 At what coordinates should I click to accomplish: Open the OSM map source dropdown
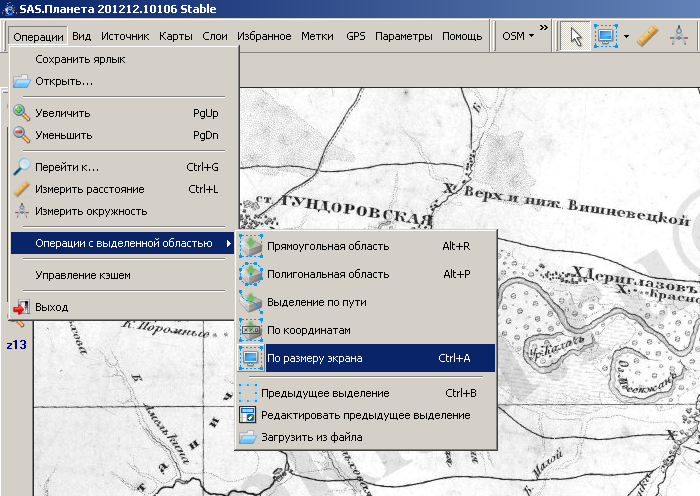518,36
